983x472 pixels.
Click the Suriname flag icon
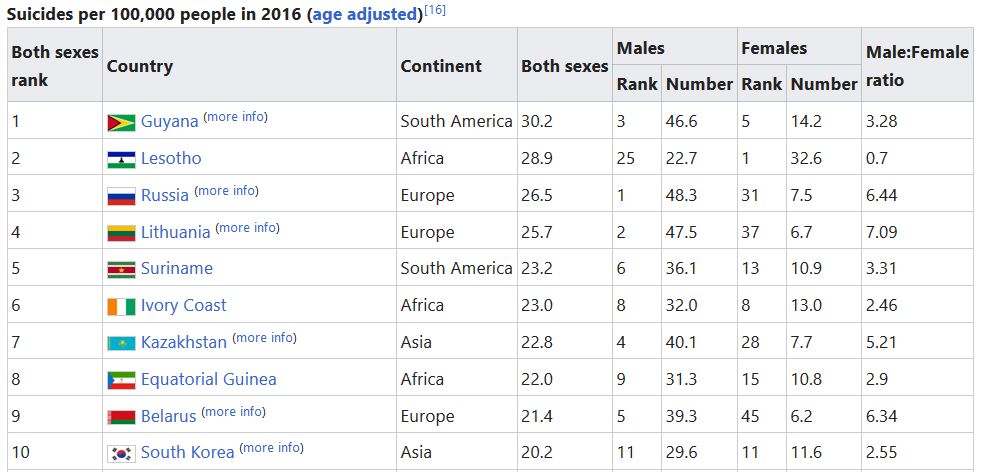coord(121,270)
